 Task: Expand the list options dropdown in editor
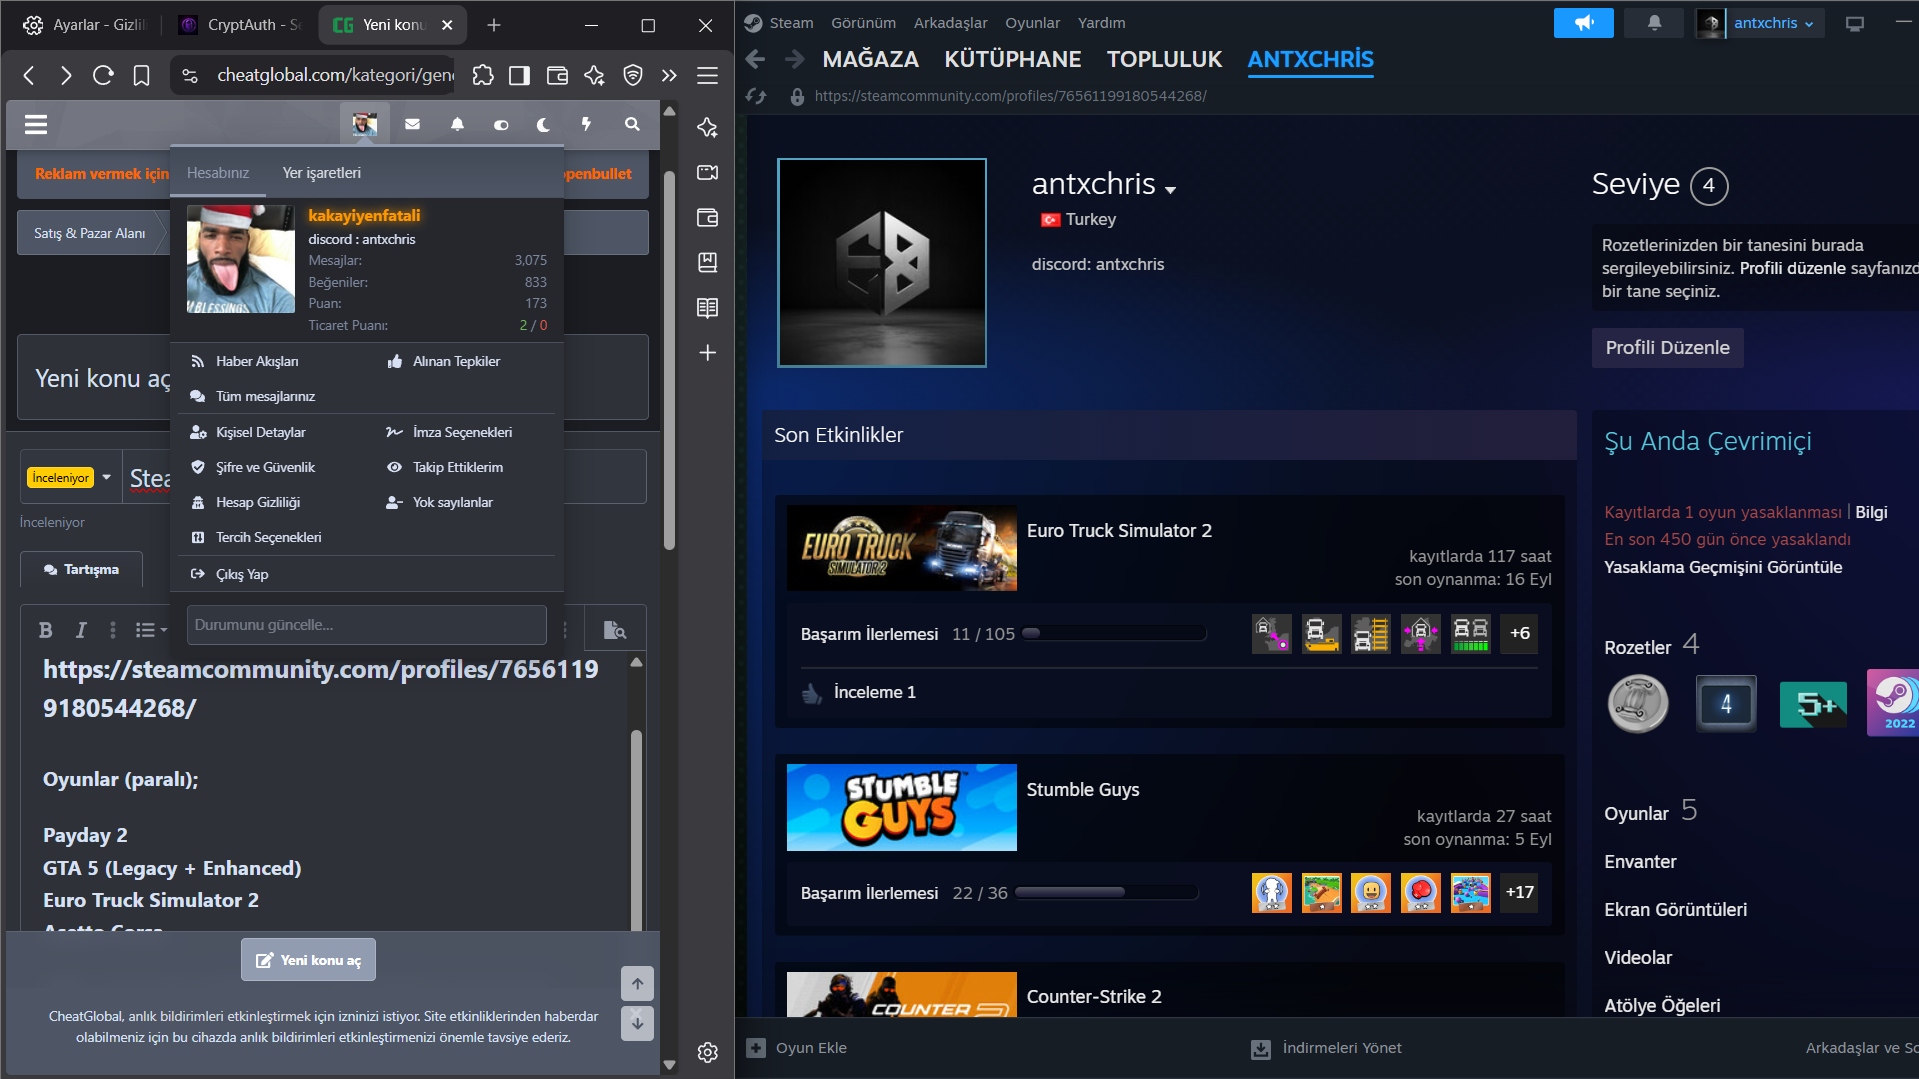152,630
